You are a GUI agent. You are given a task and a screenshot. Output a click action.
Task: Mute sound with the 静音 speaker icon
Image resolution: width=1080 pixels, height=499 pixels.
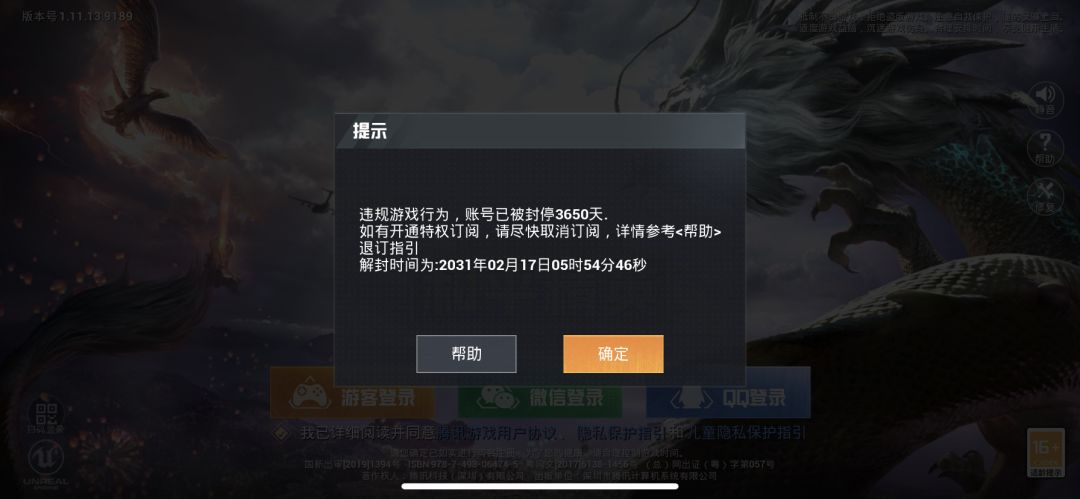click(x=1045, y=99)
